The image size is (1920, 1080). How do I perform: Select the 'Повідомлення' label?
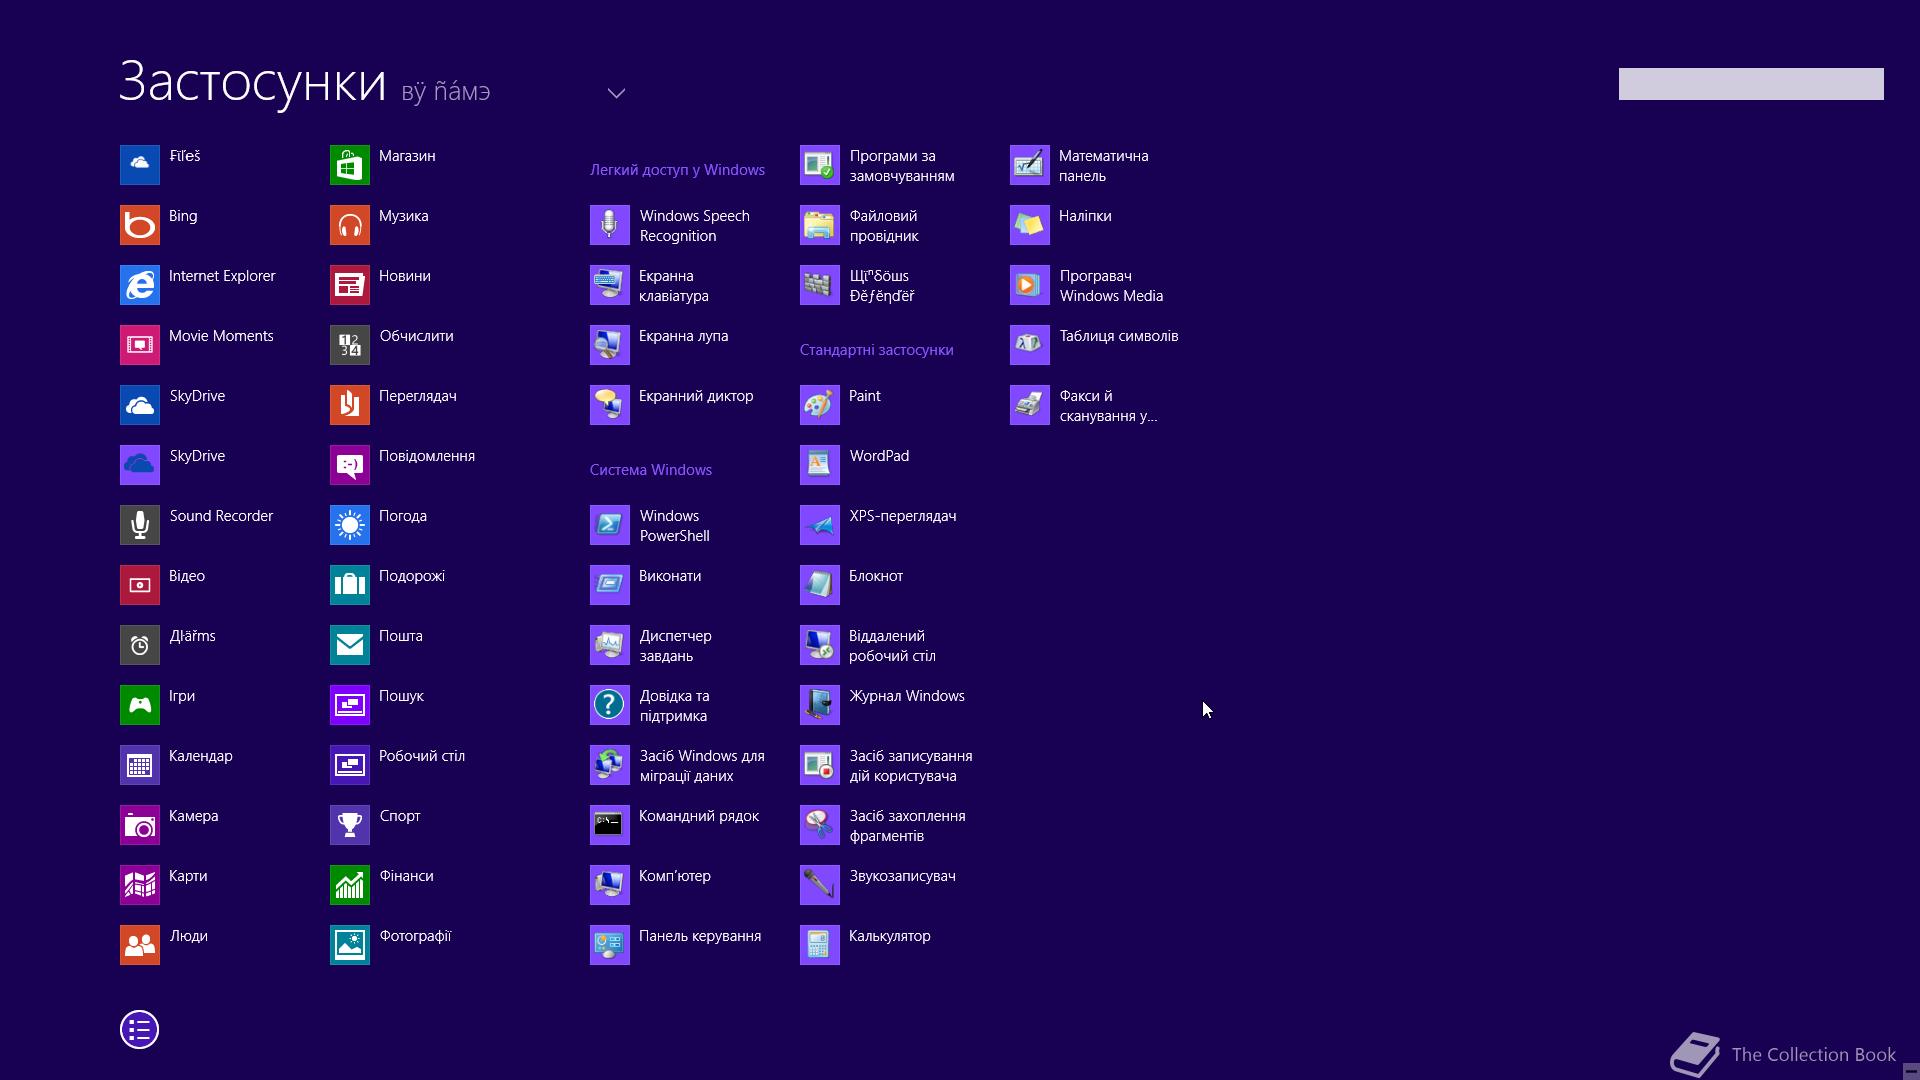point(427,456)
